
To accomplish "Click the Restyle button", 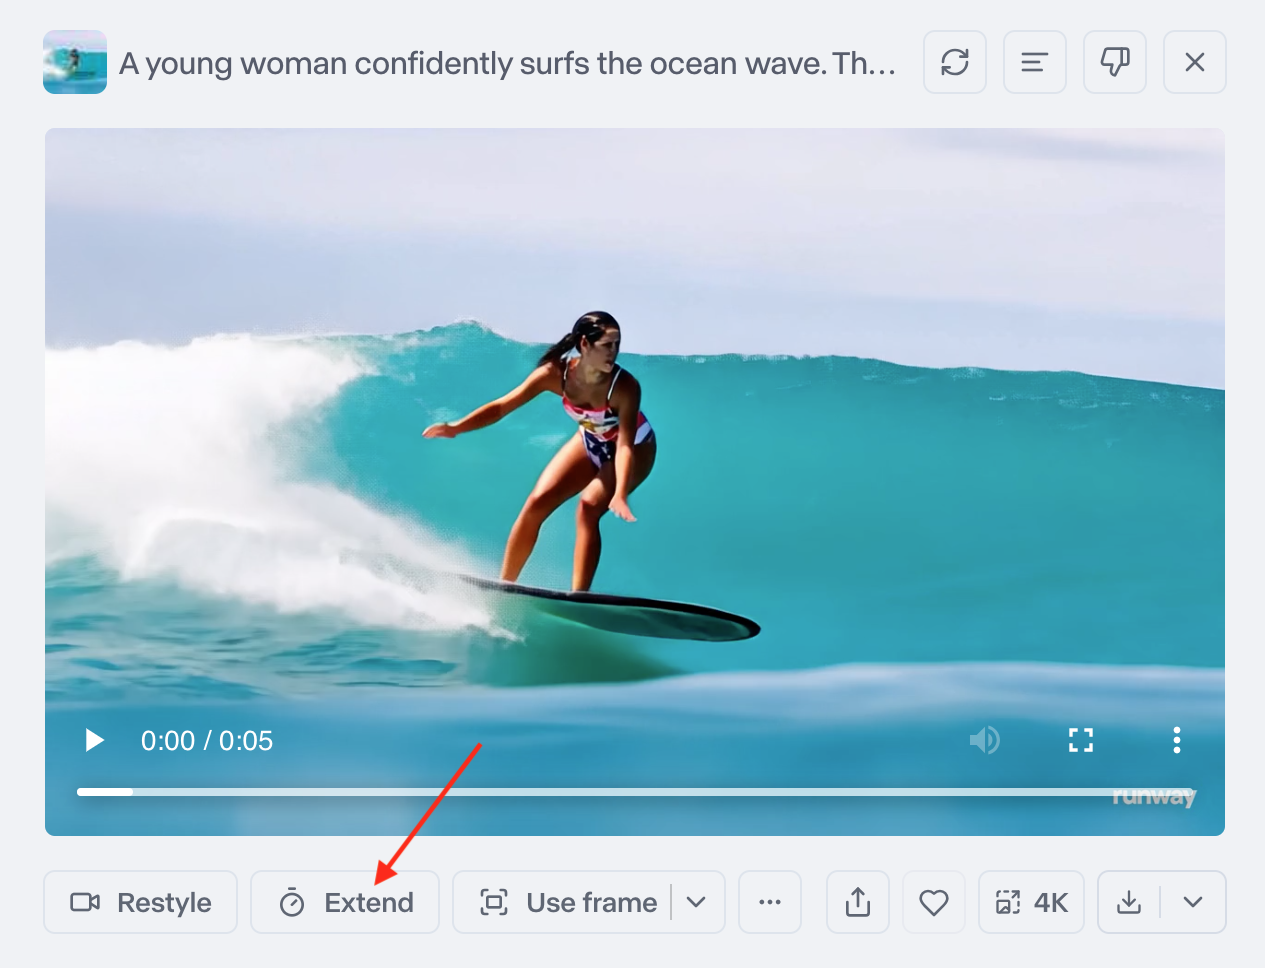I will coord(141,902).
